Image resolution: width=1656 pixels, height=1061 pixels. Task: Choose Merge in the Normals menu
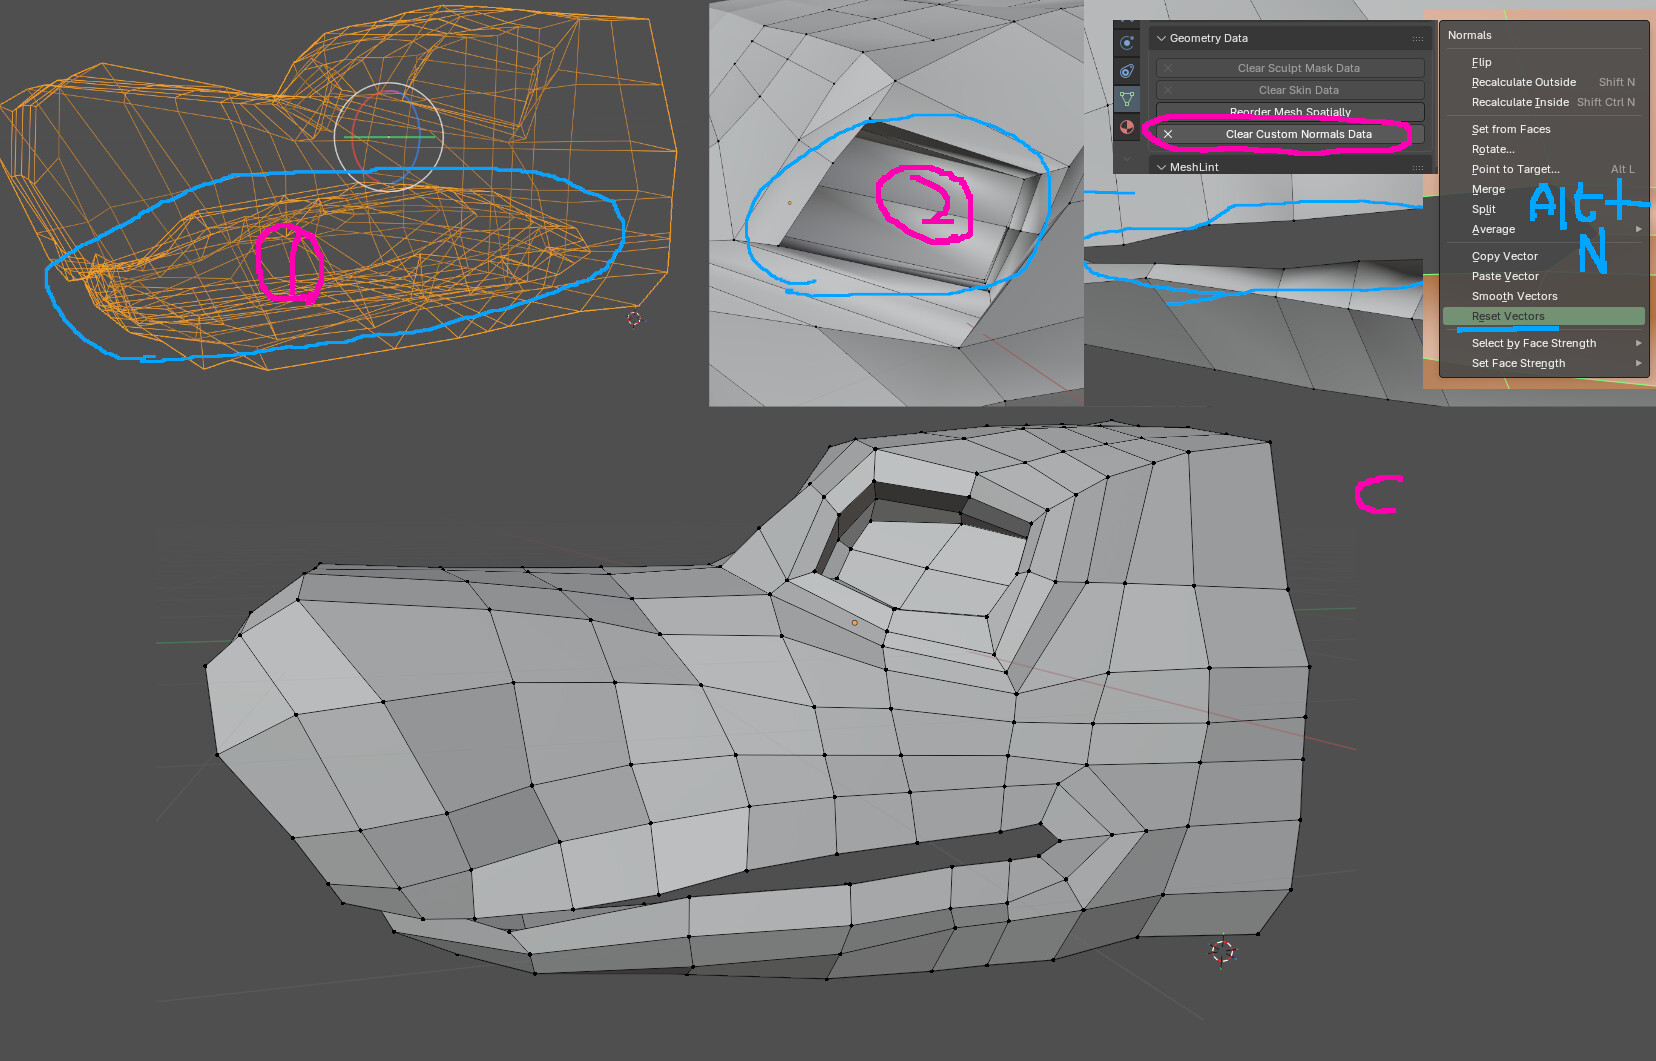(x=1544, y=189)
